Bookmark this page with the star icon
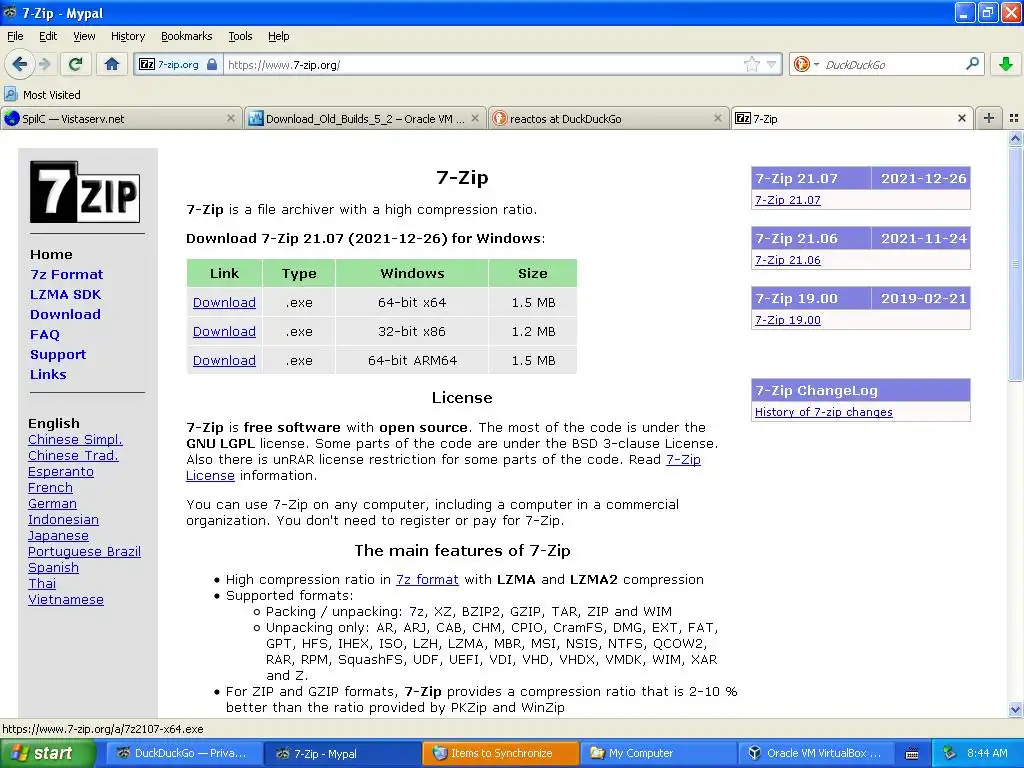The width and height of the screenshot is (1024, 768). click(x=752, y=64)
